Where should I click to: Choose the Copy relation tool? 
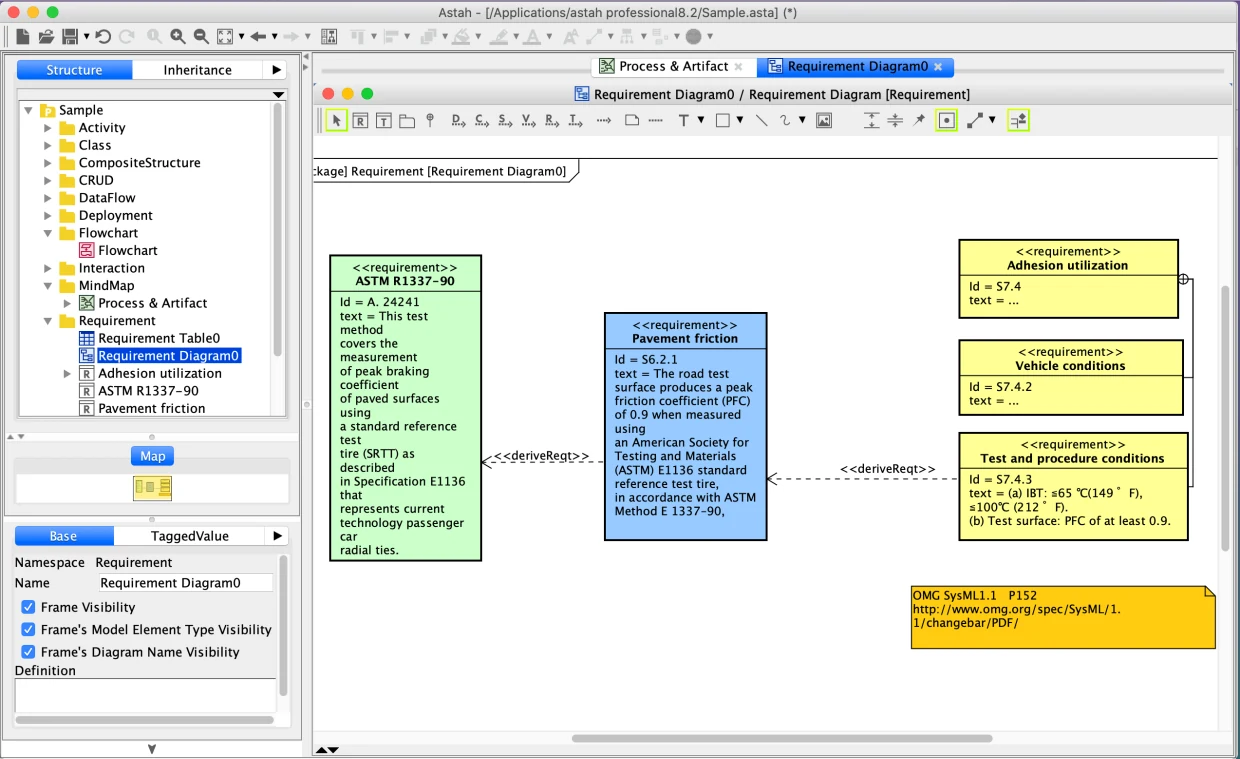pos(482,121)
